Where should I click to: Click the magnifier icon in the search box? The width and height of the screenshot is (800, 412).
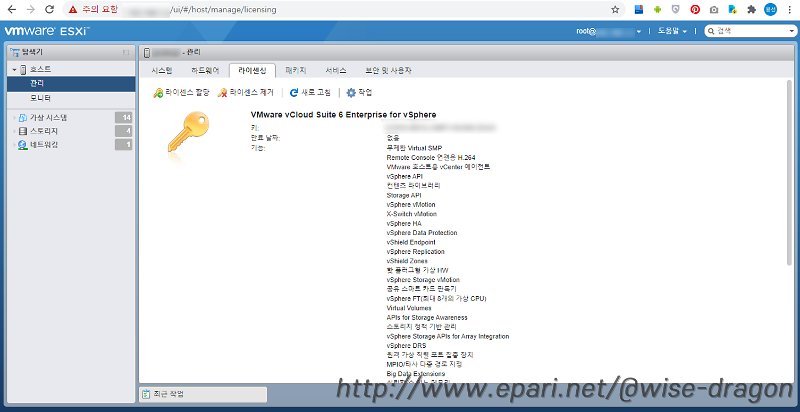coord(711,31)
